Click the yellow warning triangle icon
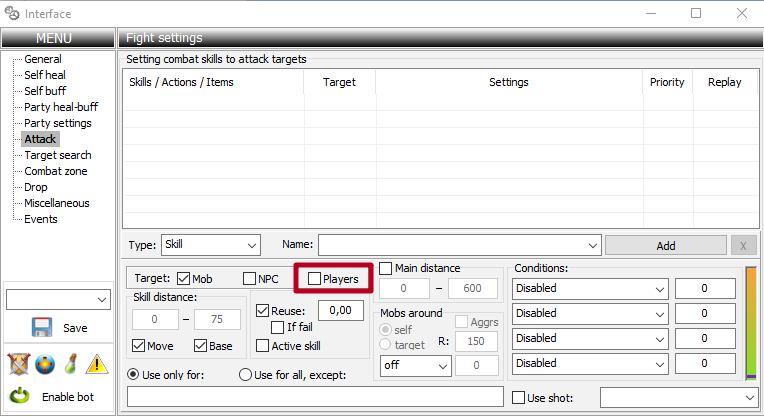 click(x=97, y=363)
